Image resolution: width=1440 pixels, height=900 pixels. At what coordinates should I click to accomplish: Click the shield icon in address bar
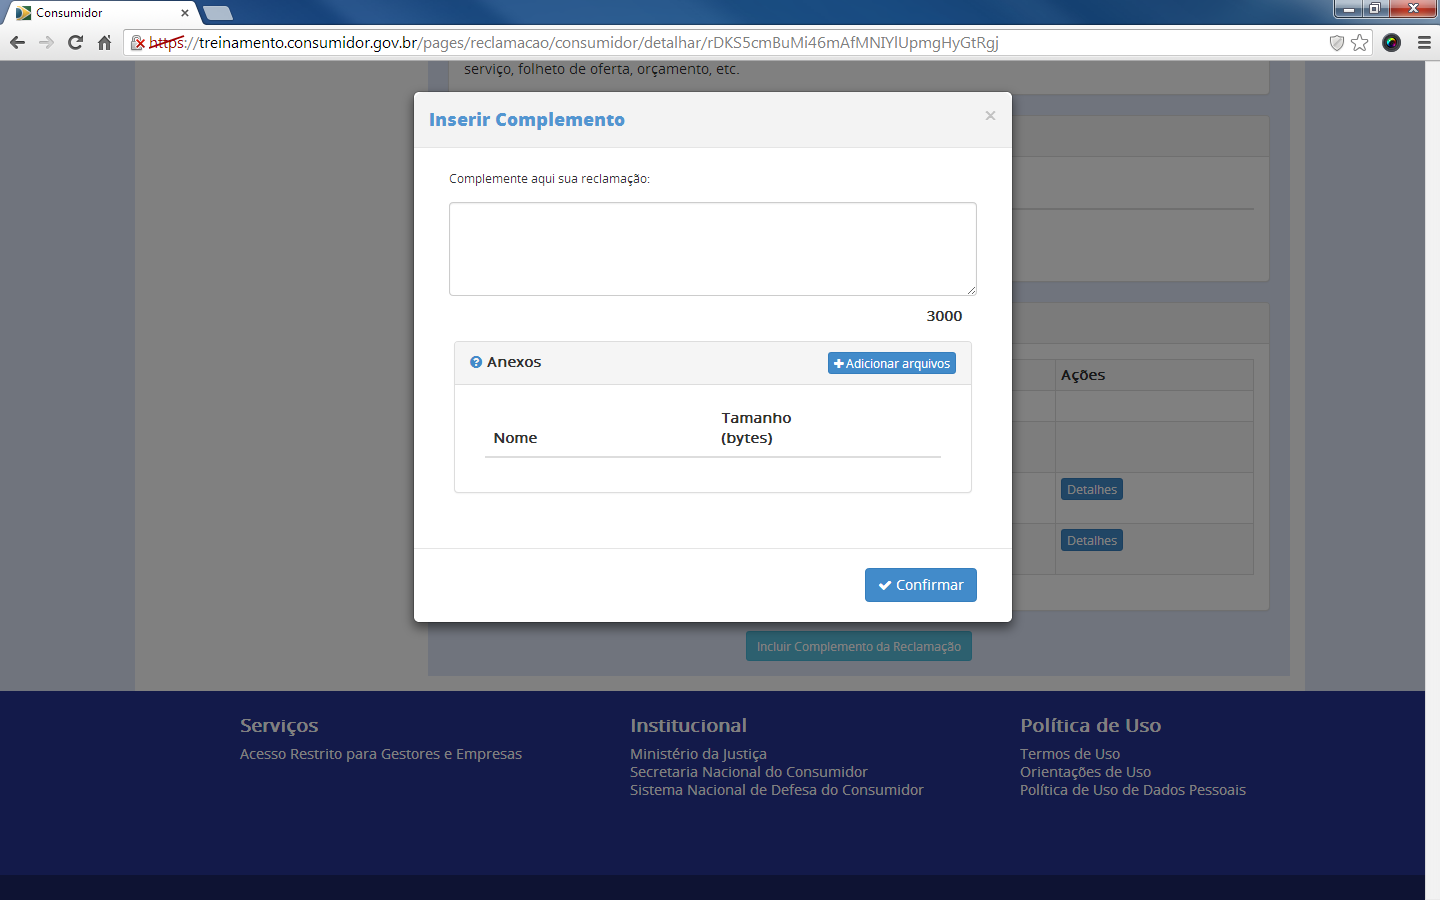1336,42
